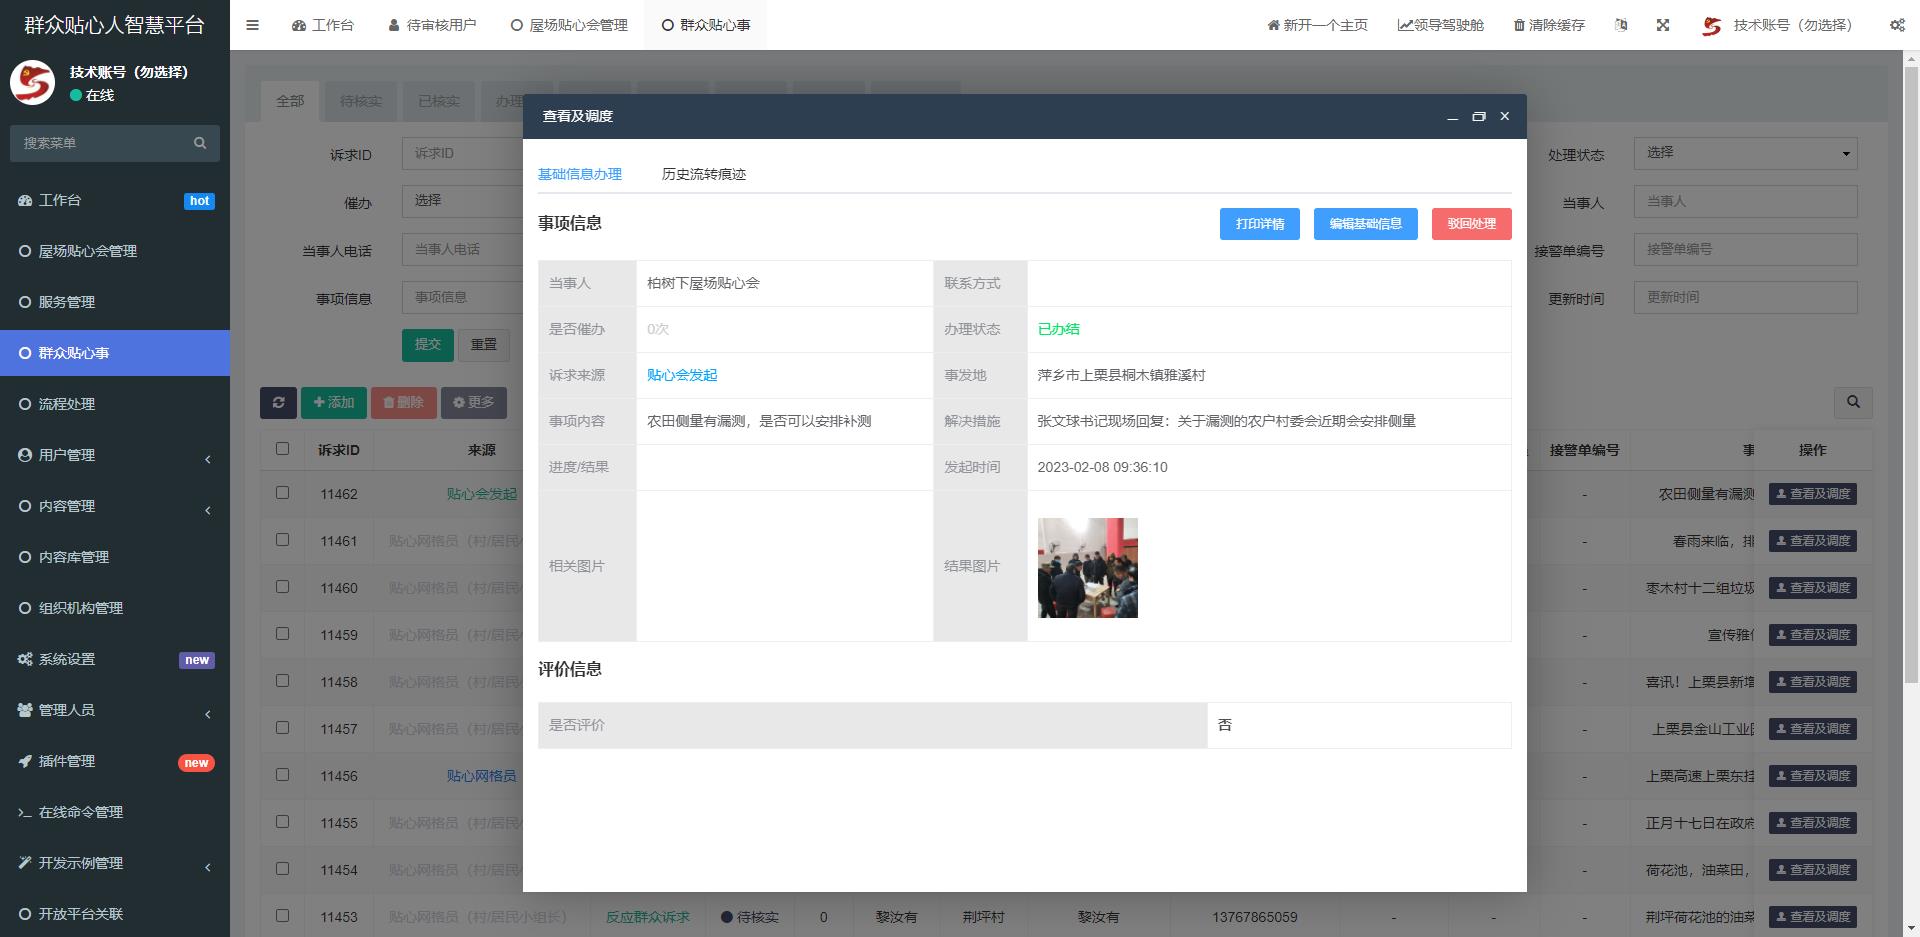Click the 添加 button in toolbar
The image size is (1920, 937).
pyautogui.click(x=334, y=402)
